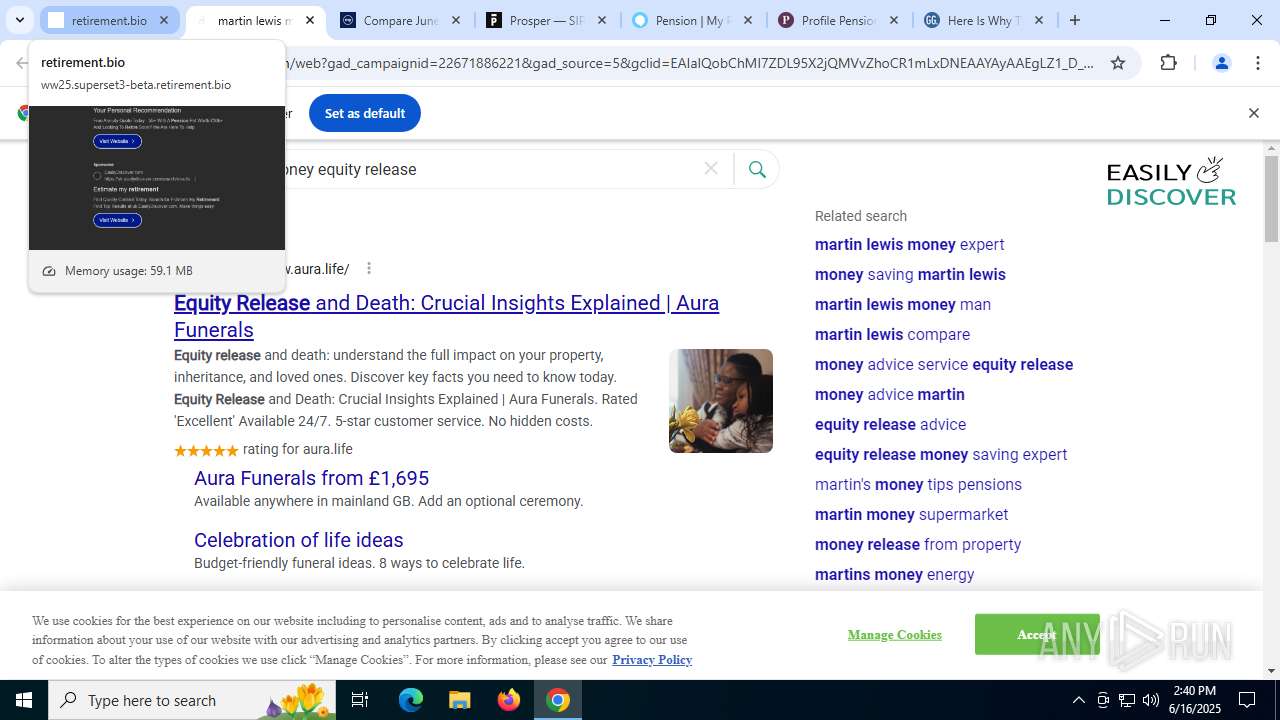Launch Firefox from the taskbar
This screenshot has height=720, width=1280.
509,700
